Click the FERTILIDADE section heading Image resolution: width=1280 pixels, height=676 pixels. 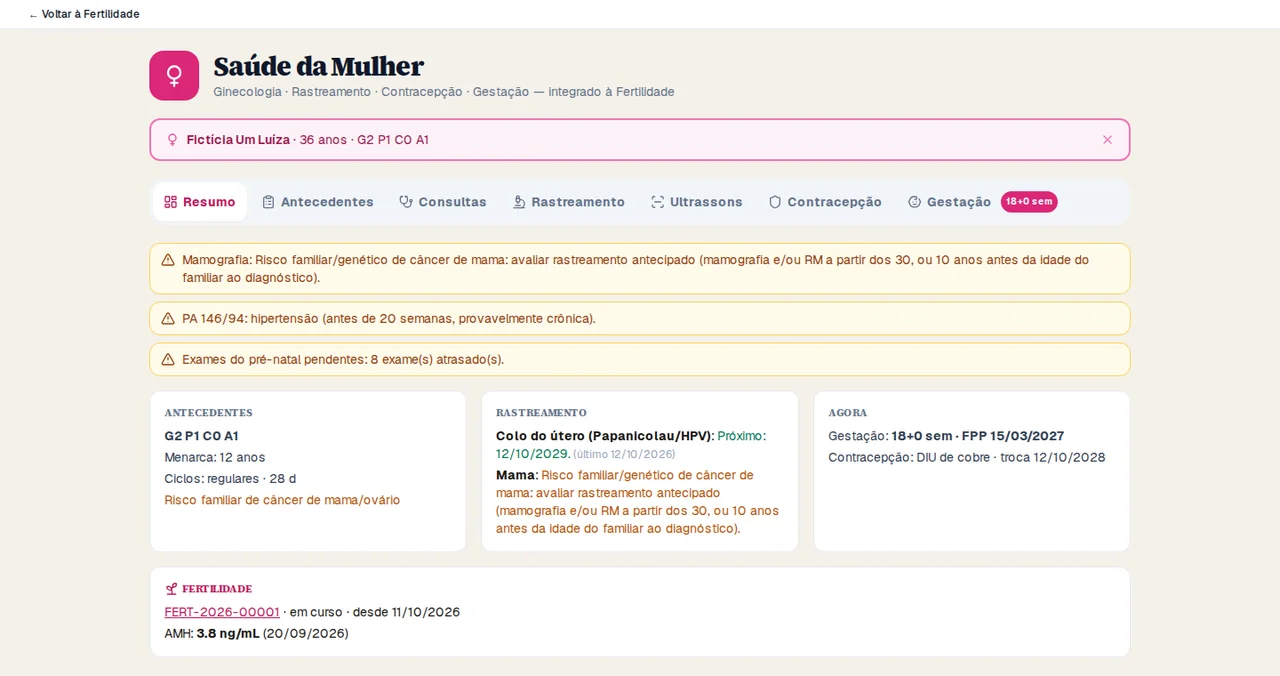[x=217, y=589]
